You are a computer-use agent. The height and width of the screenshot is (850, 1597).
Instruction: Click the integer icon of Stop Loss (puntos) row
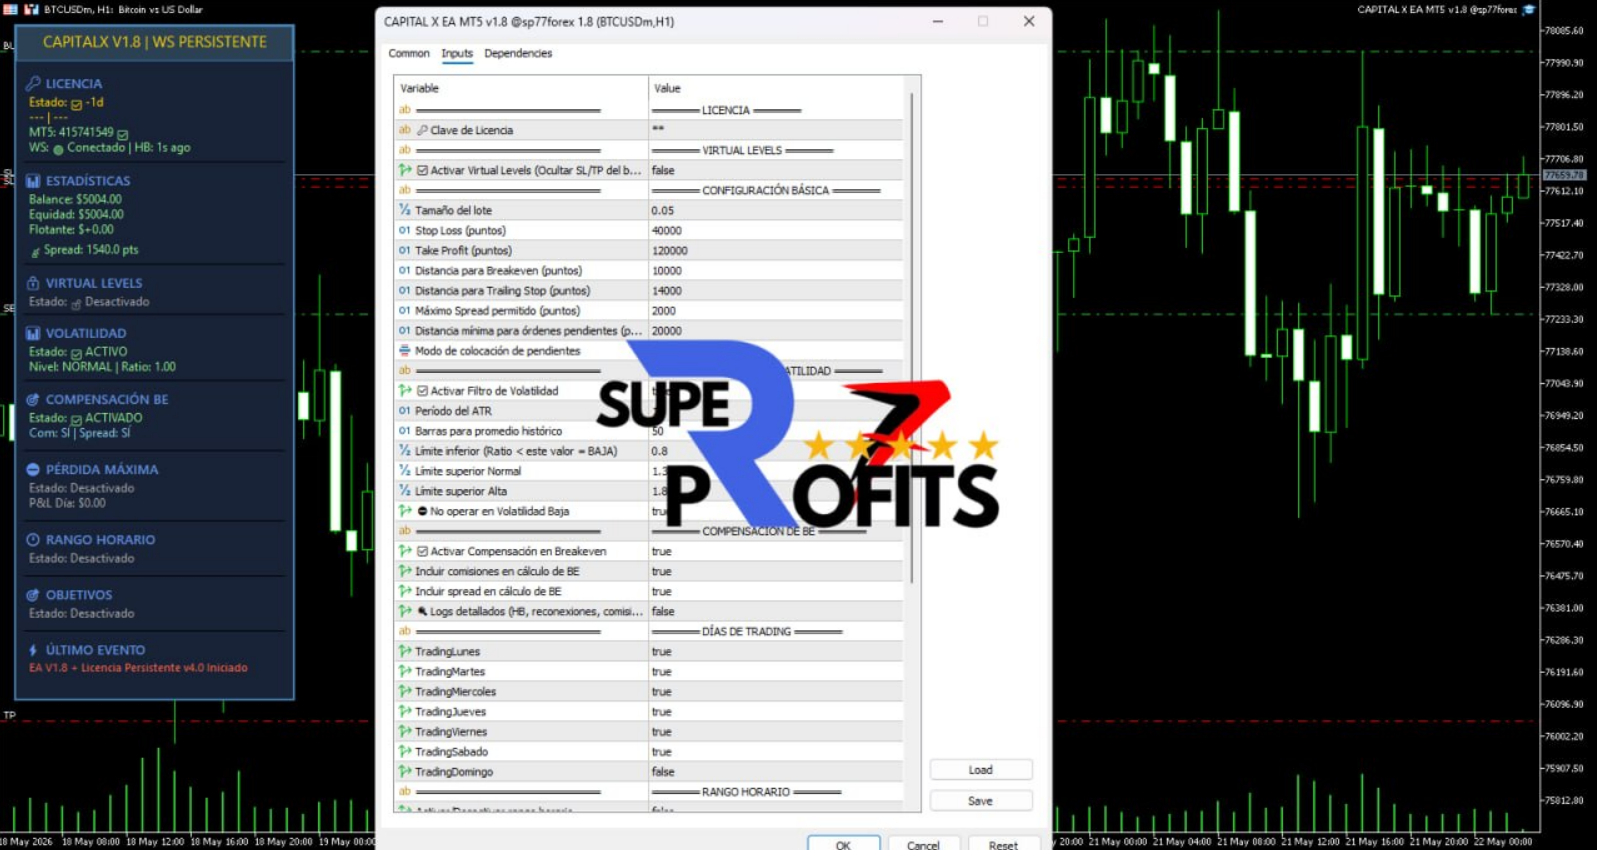coord(405,230)
